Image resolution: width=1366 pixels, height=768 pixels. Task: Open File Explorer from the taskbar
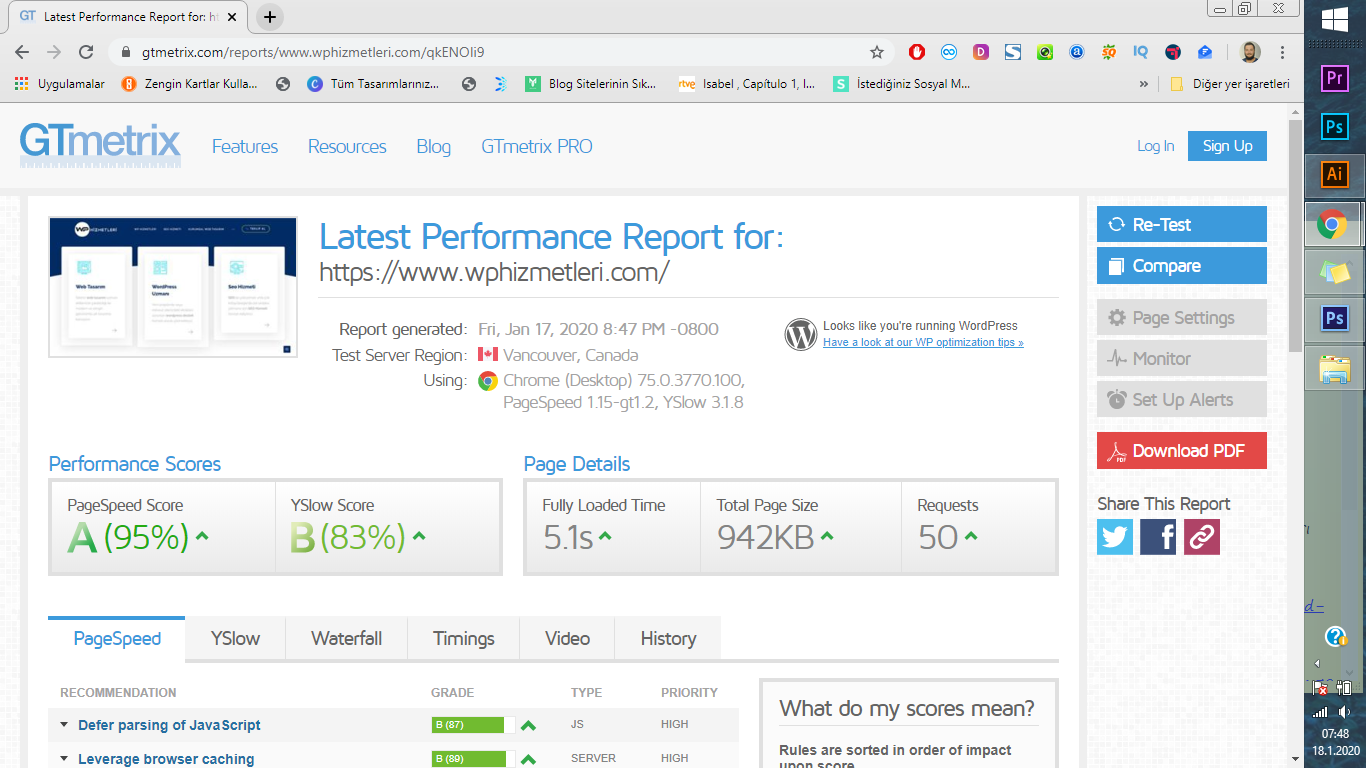pos(1335,368)
